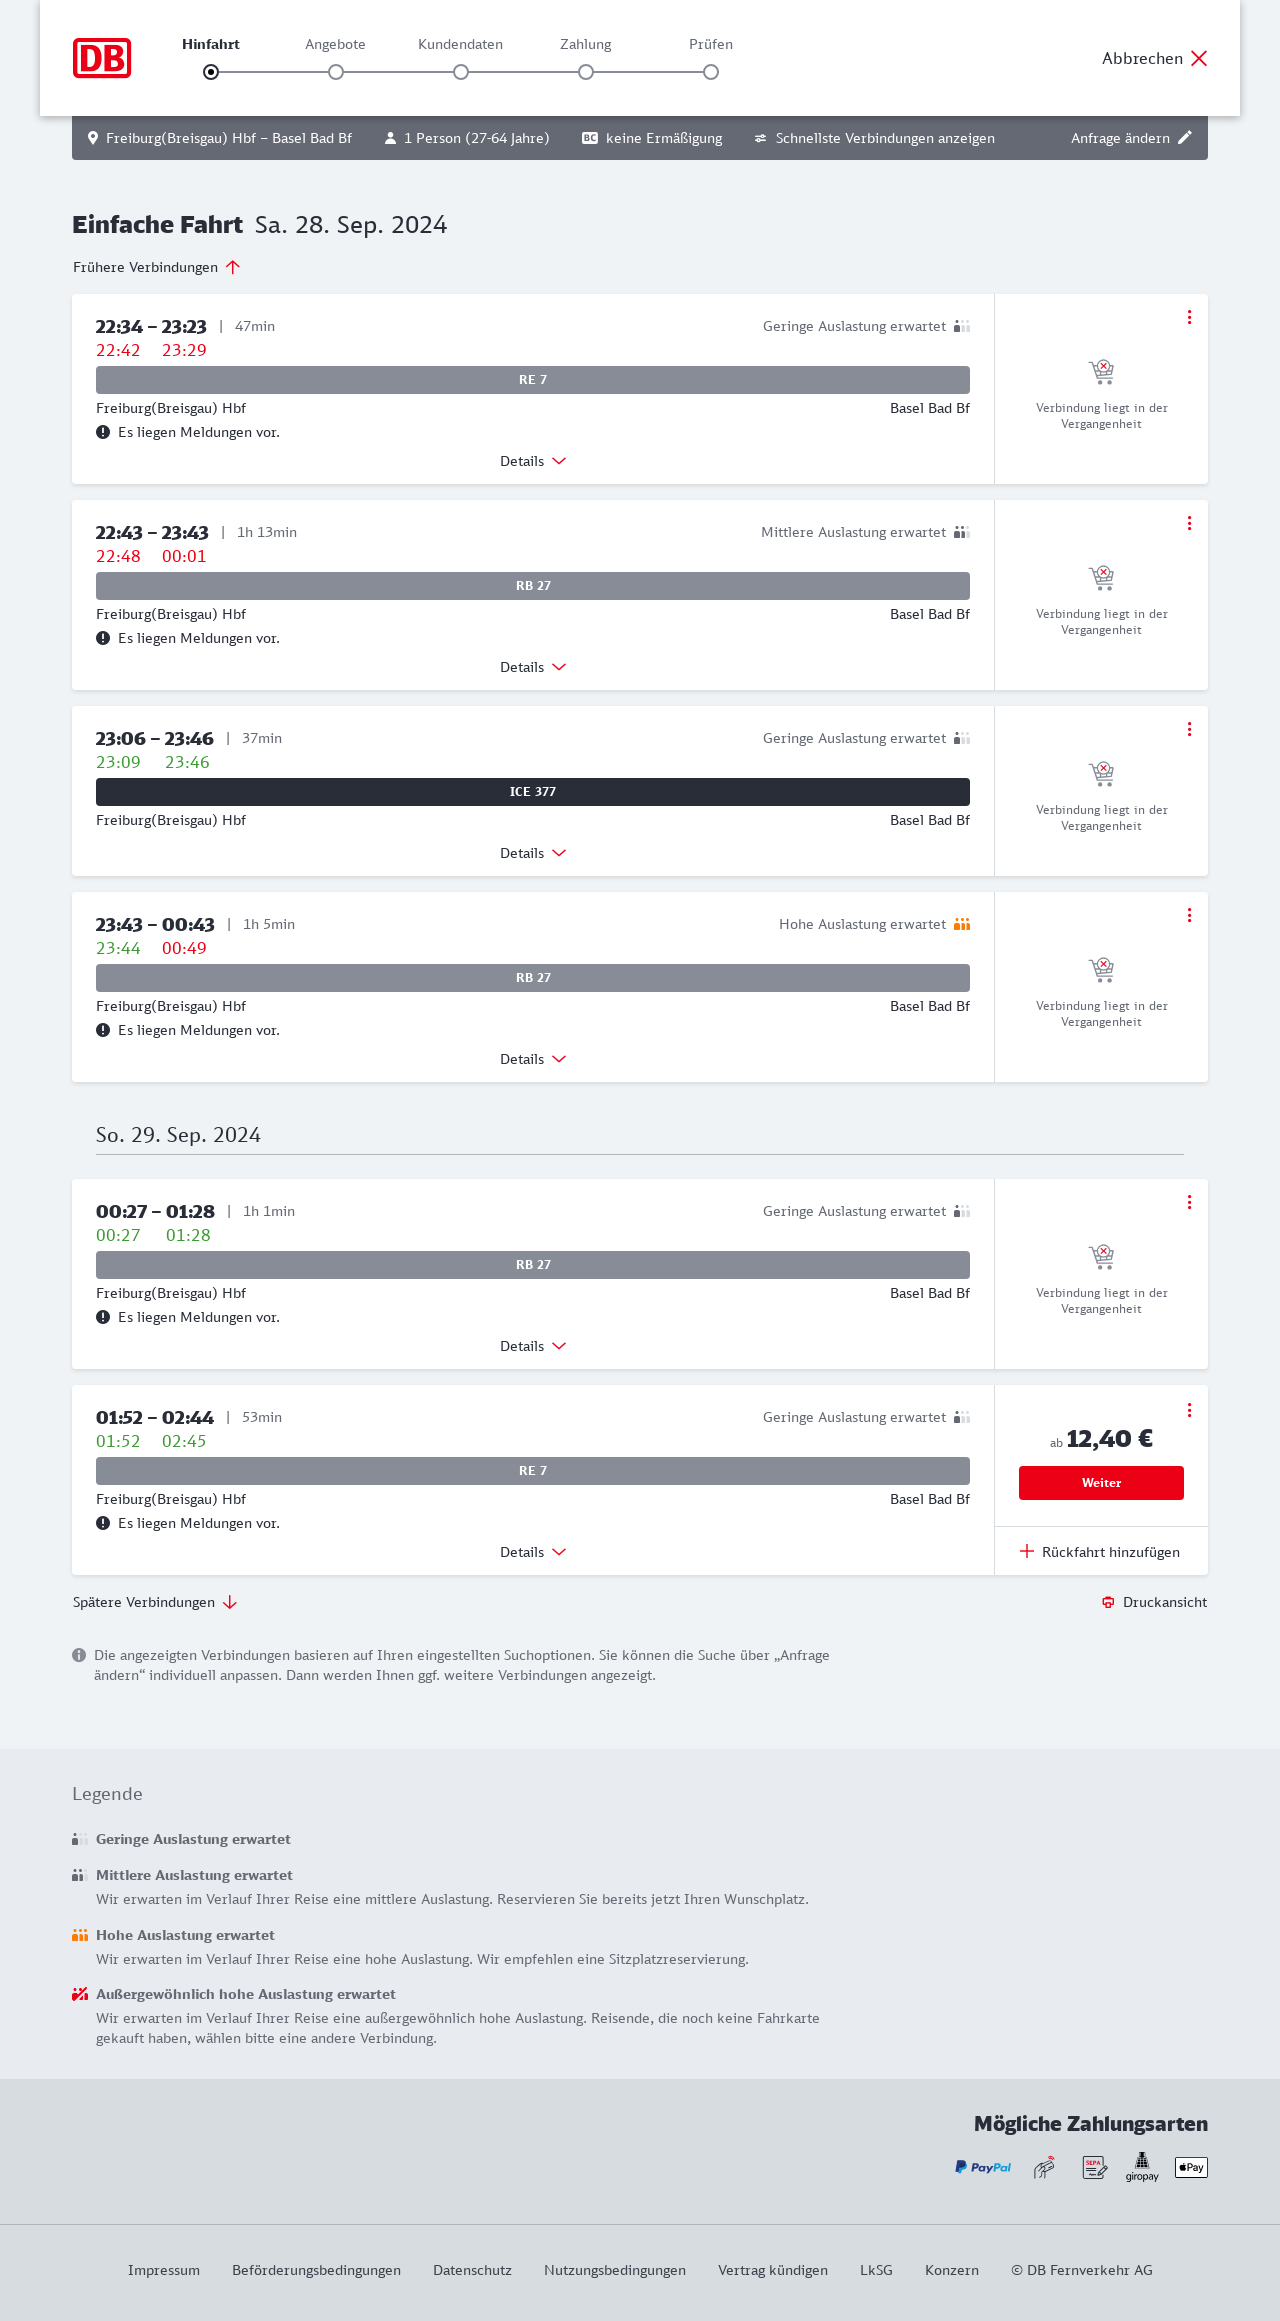Select the Angebote step circle

point(336,72)
